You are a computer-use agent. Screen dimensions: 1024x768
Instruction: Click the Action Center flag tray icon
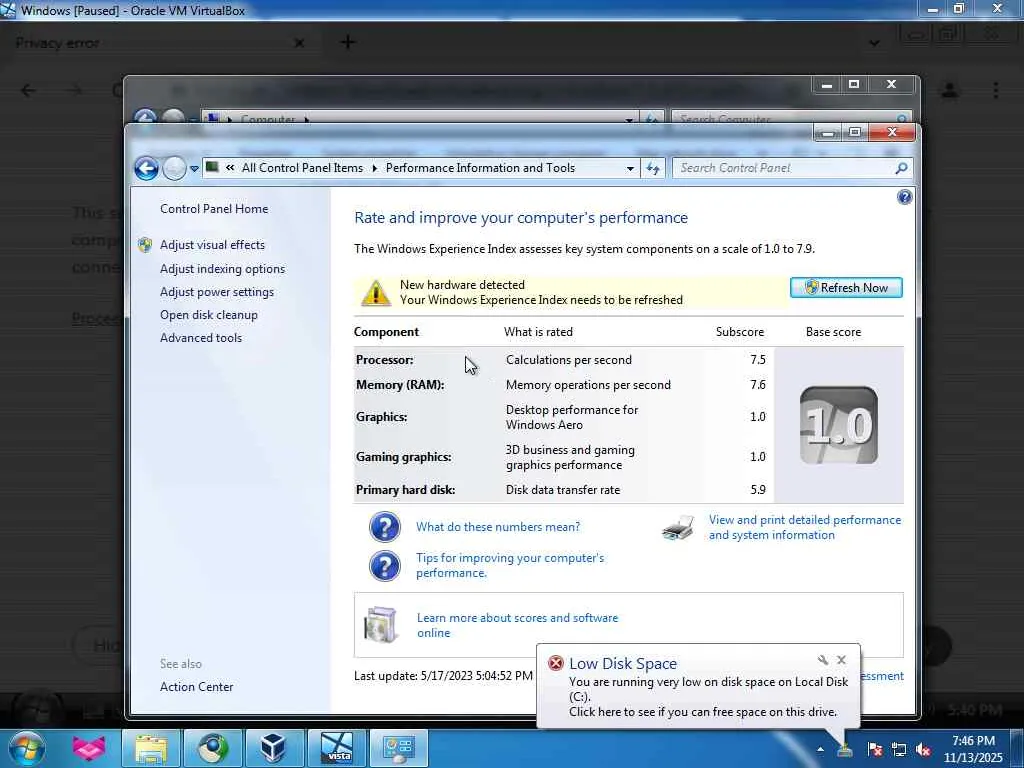click(874, 749)
